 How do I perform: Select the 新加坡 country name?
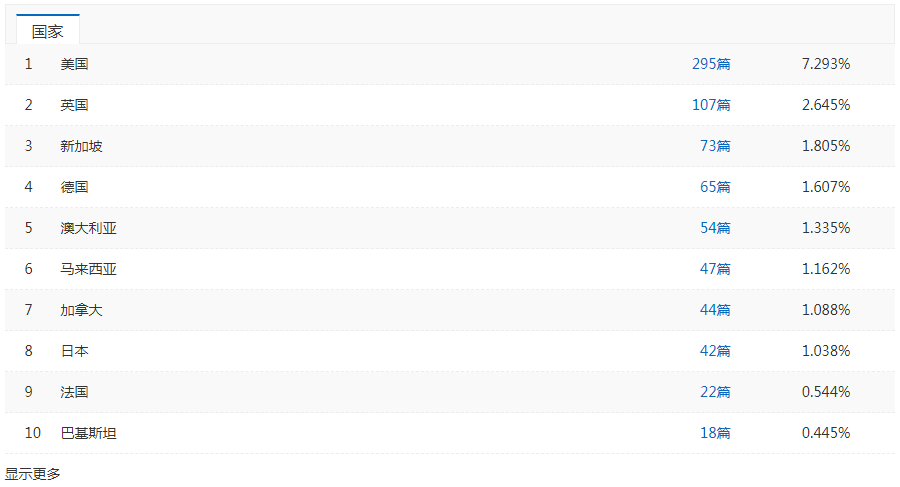(82, 146)
